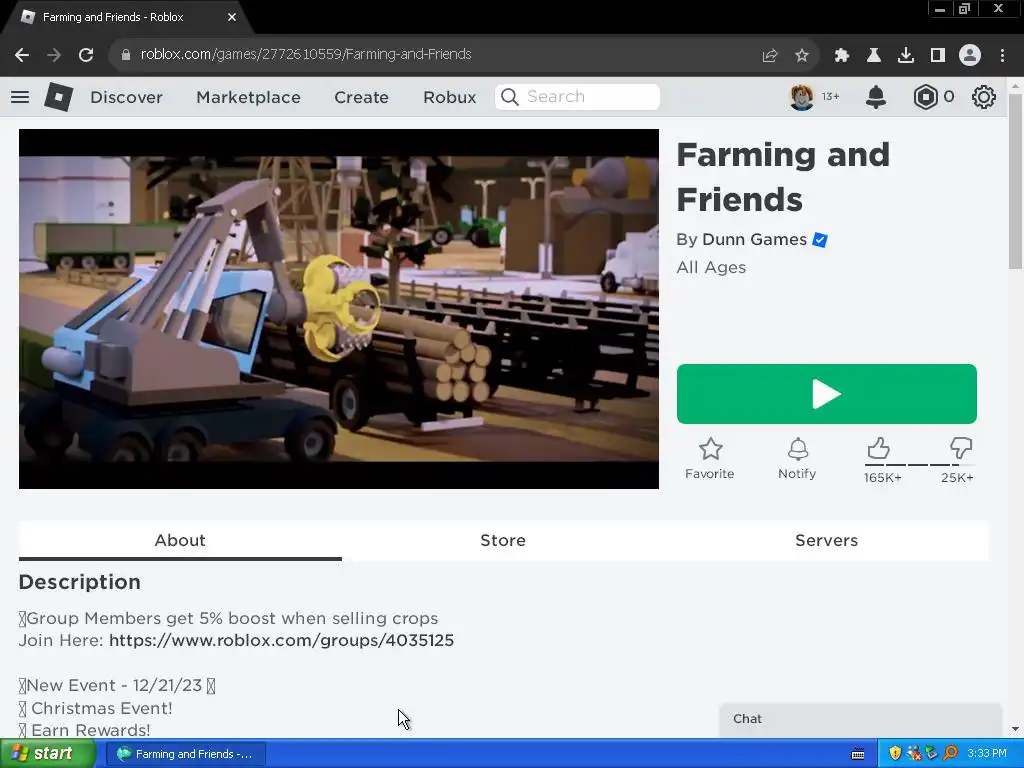Click the share page icon in address bar
Viewport: 1024px width, 768px height.
[x=770, y=56]
